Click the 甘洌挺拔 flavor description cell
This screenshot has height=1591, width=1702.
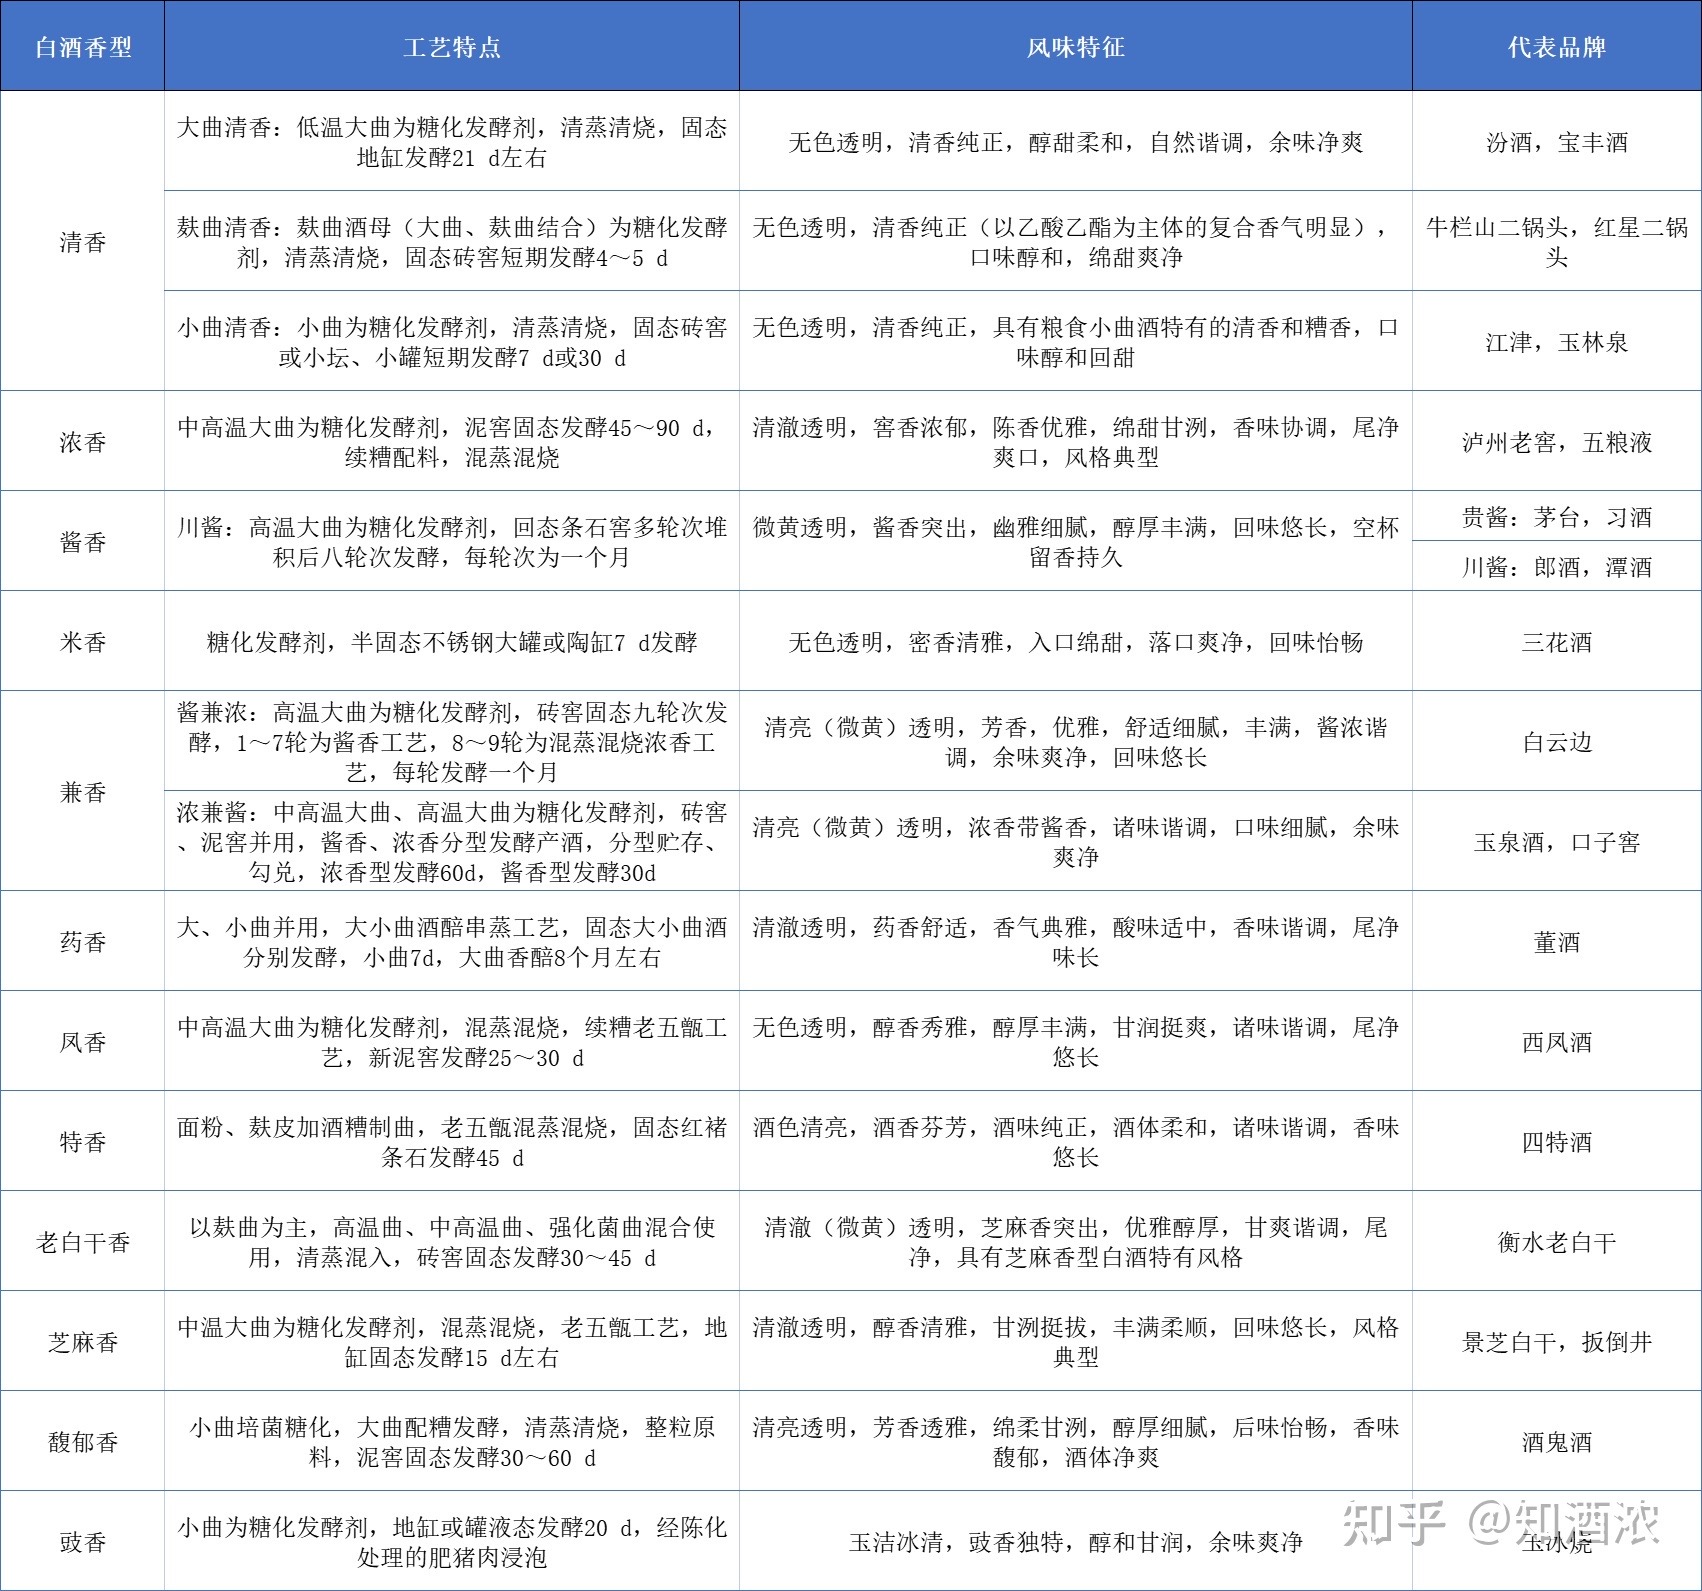coord(1076,1341)
